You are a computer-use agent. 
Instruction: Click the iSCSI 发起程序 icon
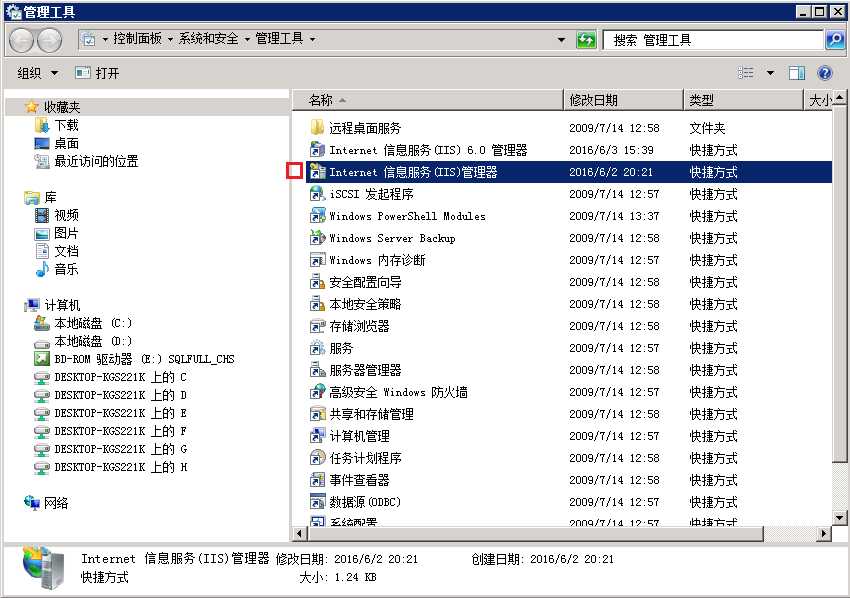[x=317, y=194]
